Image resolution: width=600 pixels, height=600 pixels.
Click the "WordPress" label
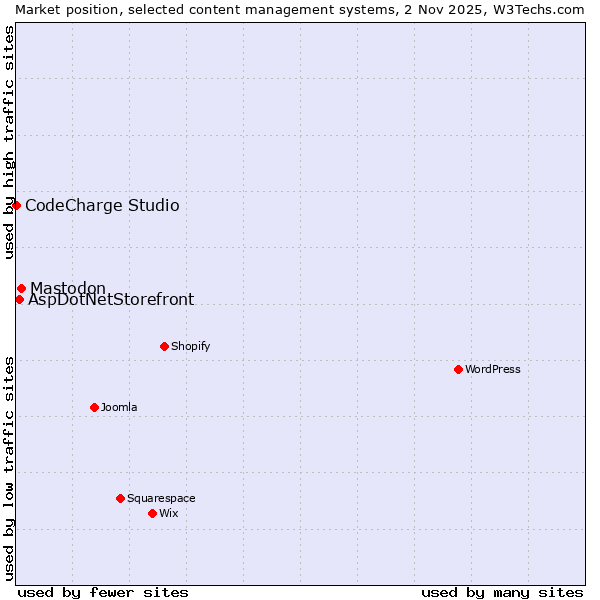click(x=493, y=369)
